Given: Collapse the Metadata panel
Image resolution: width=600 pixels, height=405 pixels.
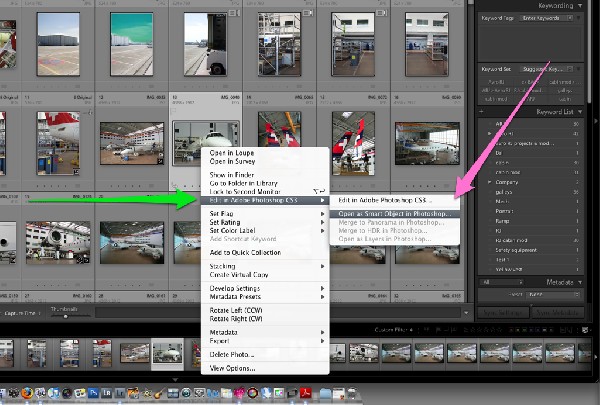Looking at the screenshot, I should (x=580, y=282).
